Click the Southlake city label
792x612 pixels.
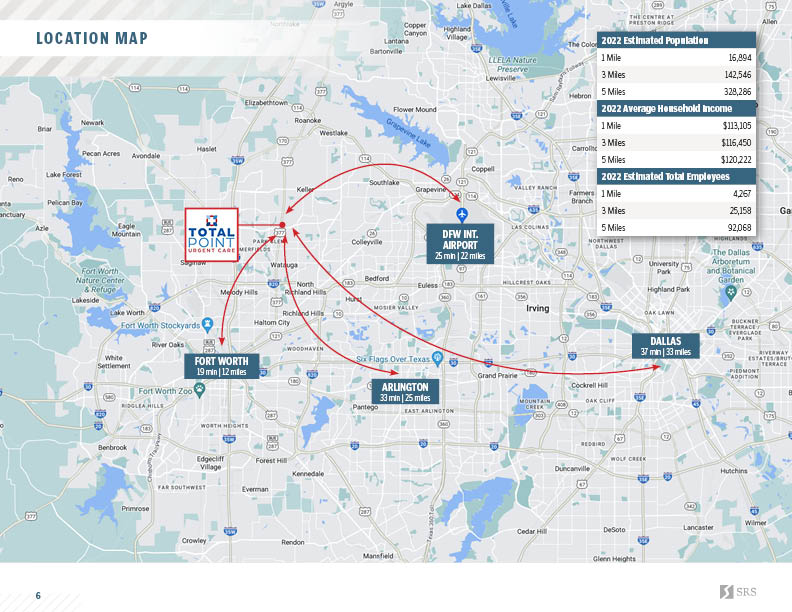coord(384,182)
